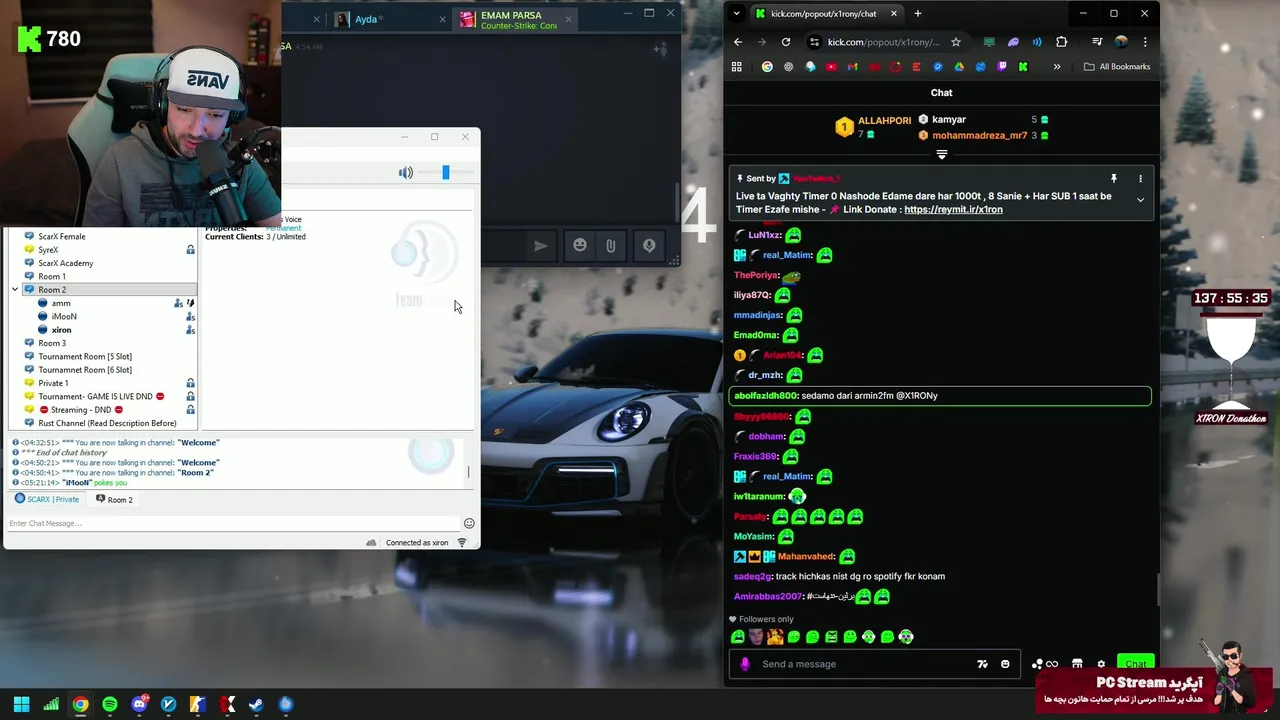Open Discord from the taskbar
The width and height of the screenshot is (1280, 720).
coord(139,704)
